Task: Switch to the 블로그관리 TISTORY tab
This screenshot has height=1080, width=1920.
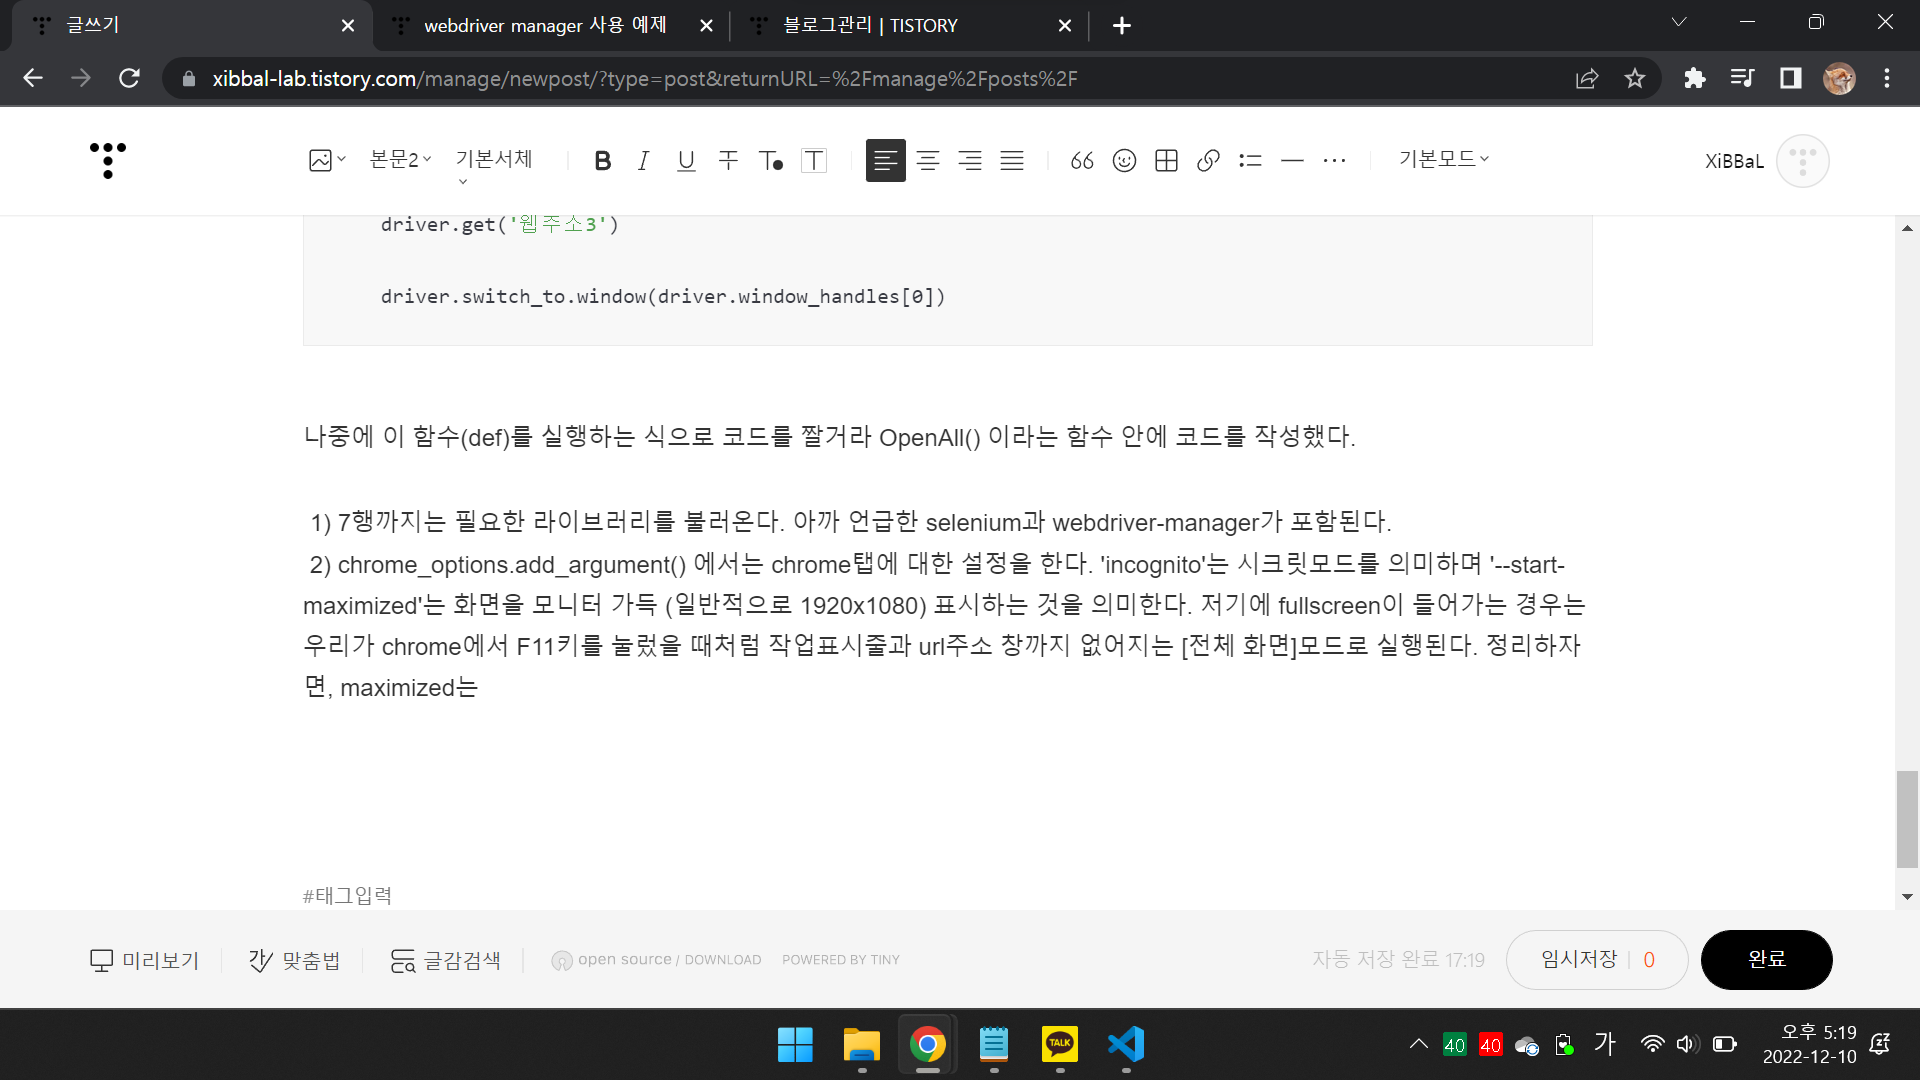Action: coord(870,26)
